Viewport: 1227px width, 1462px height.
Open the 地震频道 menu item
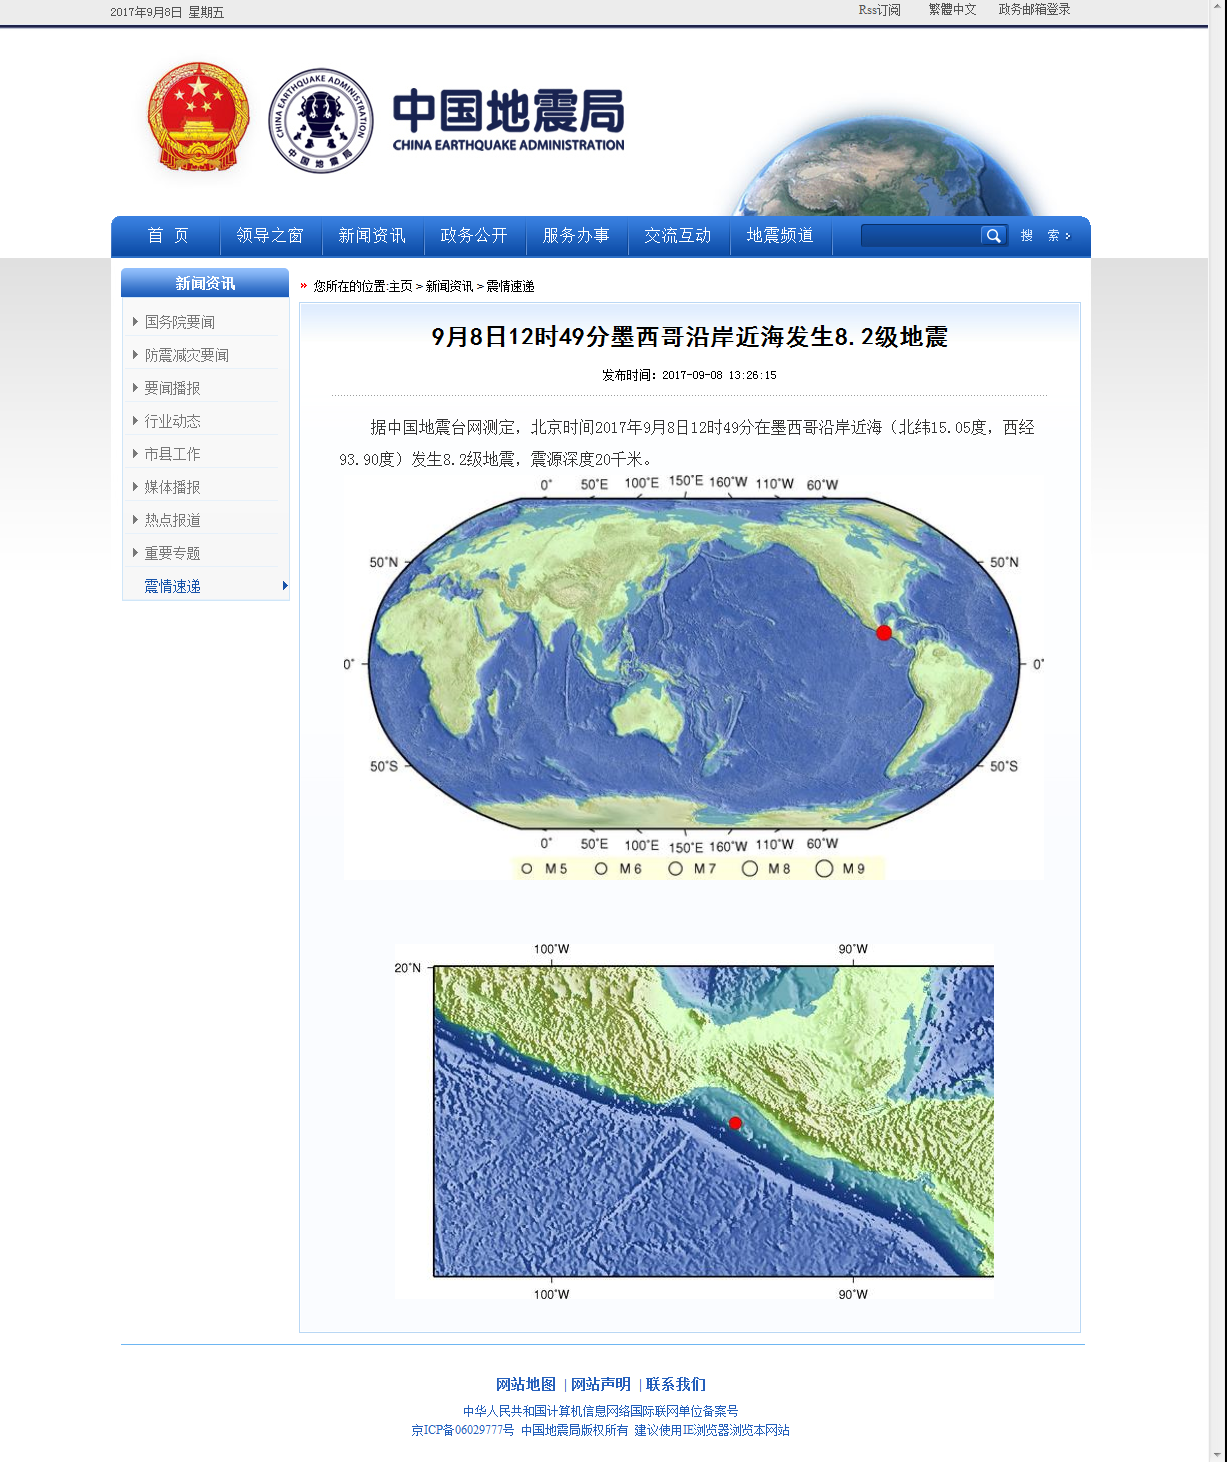(780, 236)
